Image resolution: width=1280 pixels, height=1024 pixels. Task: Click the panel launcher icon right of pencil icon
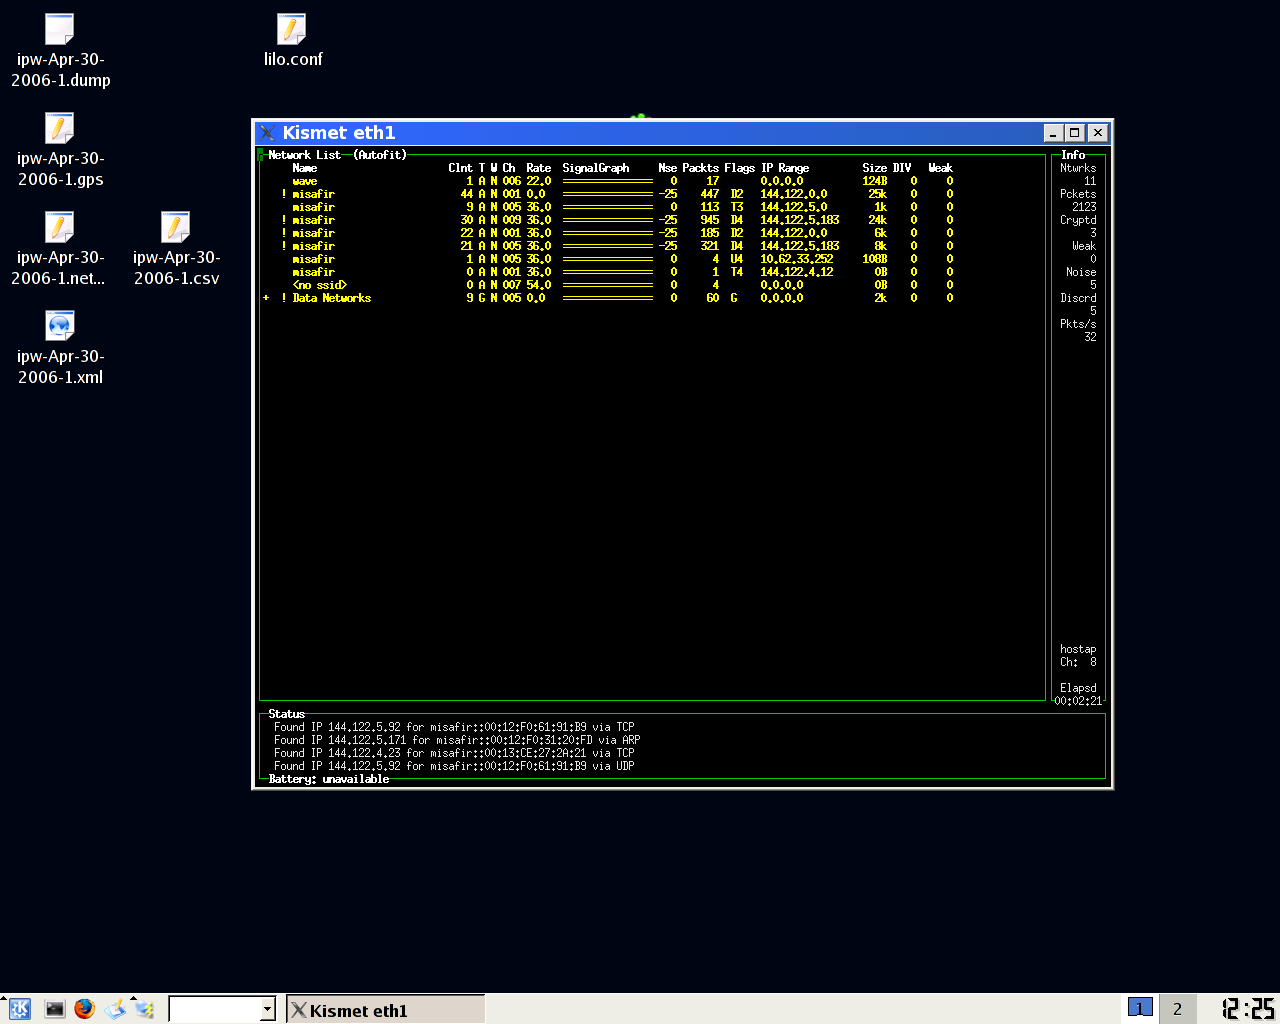pos(145,1009)
